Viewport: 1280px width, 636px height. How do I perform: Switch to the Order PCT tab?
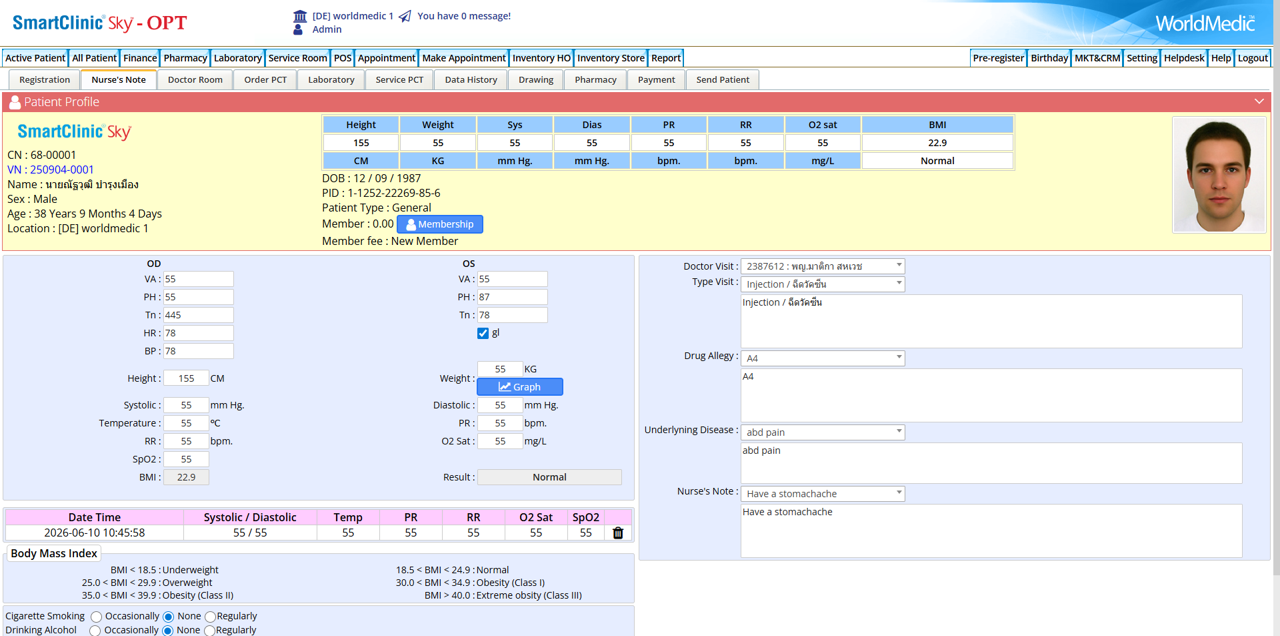(265, 80)
